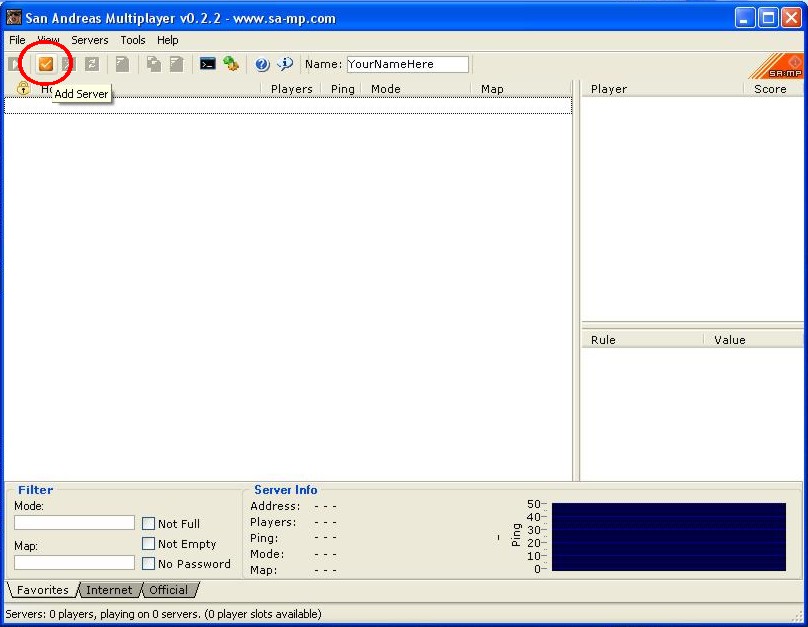This screenshot has height=627, width=808.
Task: Click the gray page icon left of the console
Action: coord(177,64)
